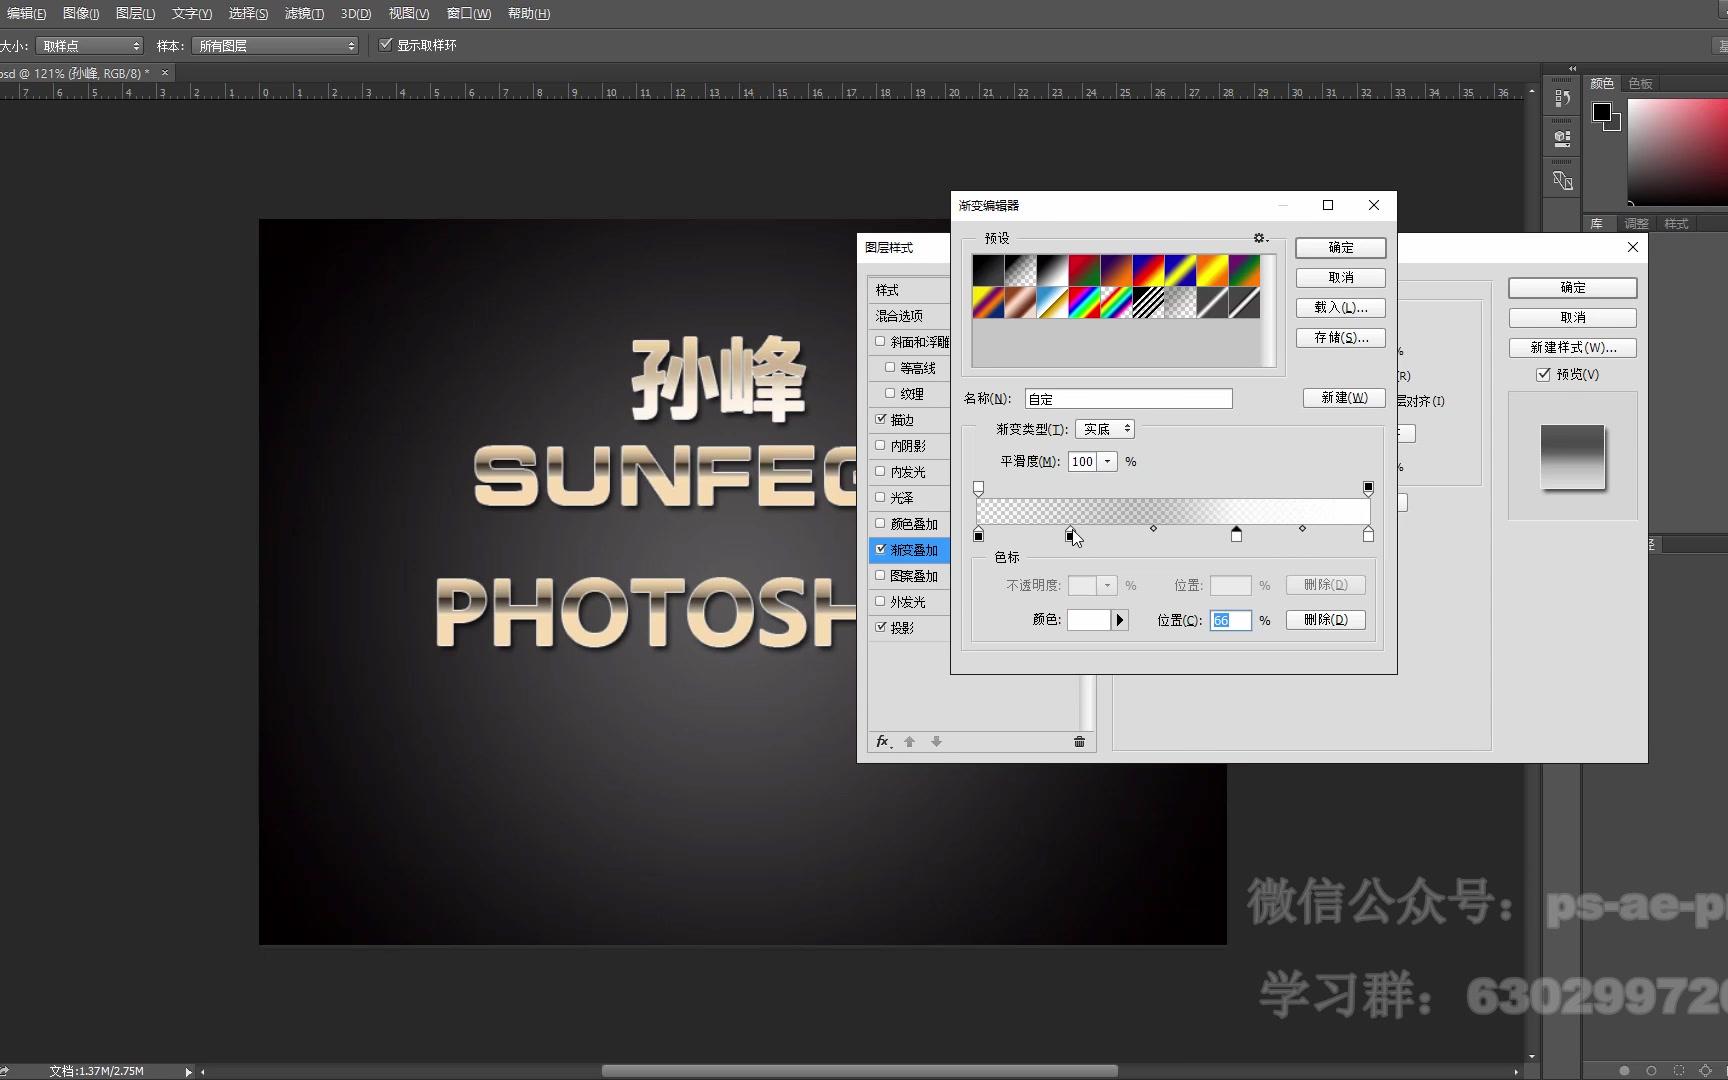The width and height of the screenshot is (1728, 1080).
Task: Select the red-to-green gradient preset
Action: click(x=1084, y=270)
